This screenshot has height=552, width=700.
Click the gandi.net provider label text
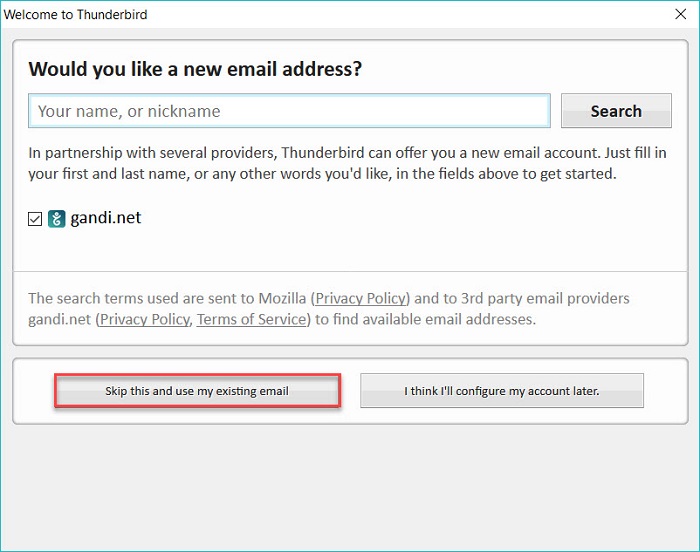pyautogui.click(x=106, y=217)
